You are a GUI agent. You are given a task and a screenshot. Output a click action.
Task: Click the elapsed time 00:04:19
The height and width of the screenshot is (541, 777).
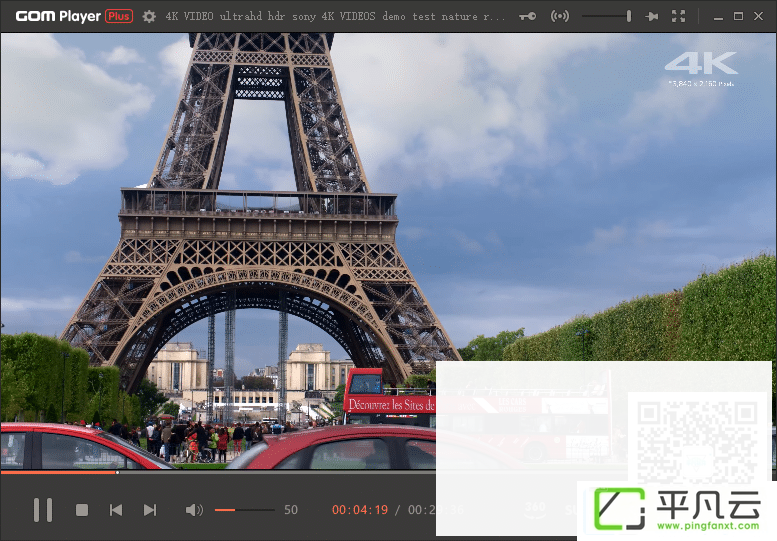[360, 510]
